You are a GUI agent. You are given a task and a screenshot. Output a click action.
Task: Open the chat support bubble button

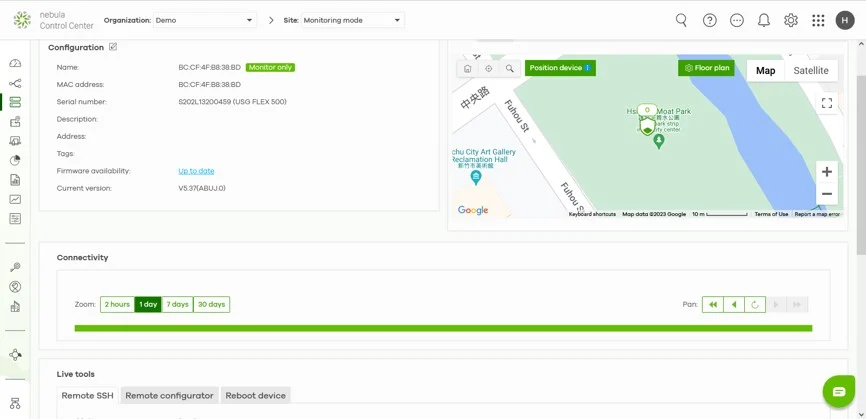(x=839, y=391)
